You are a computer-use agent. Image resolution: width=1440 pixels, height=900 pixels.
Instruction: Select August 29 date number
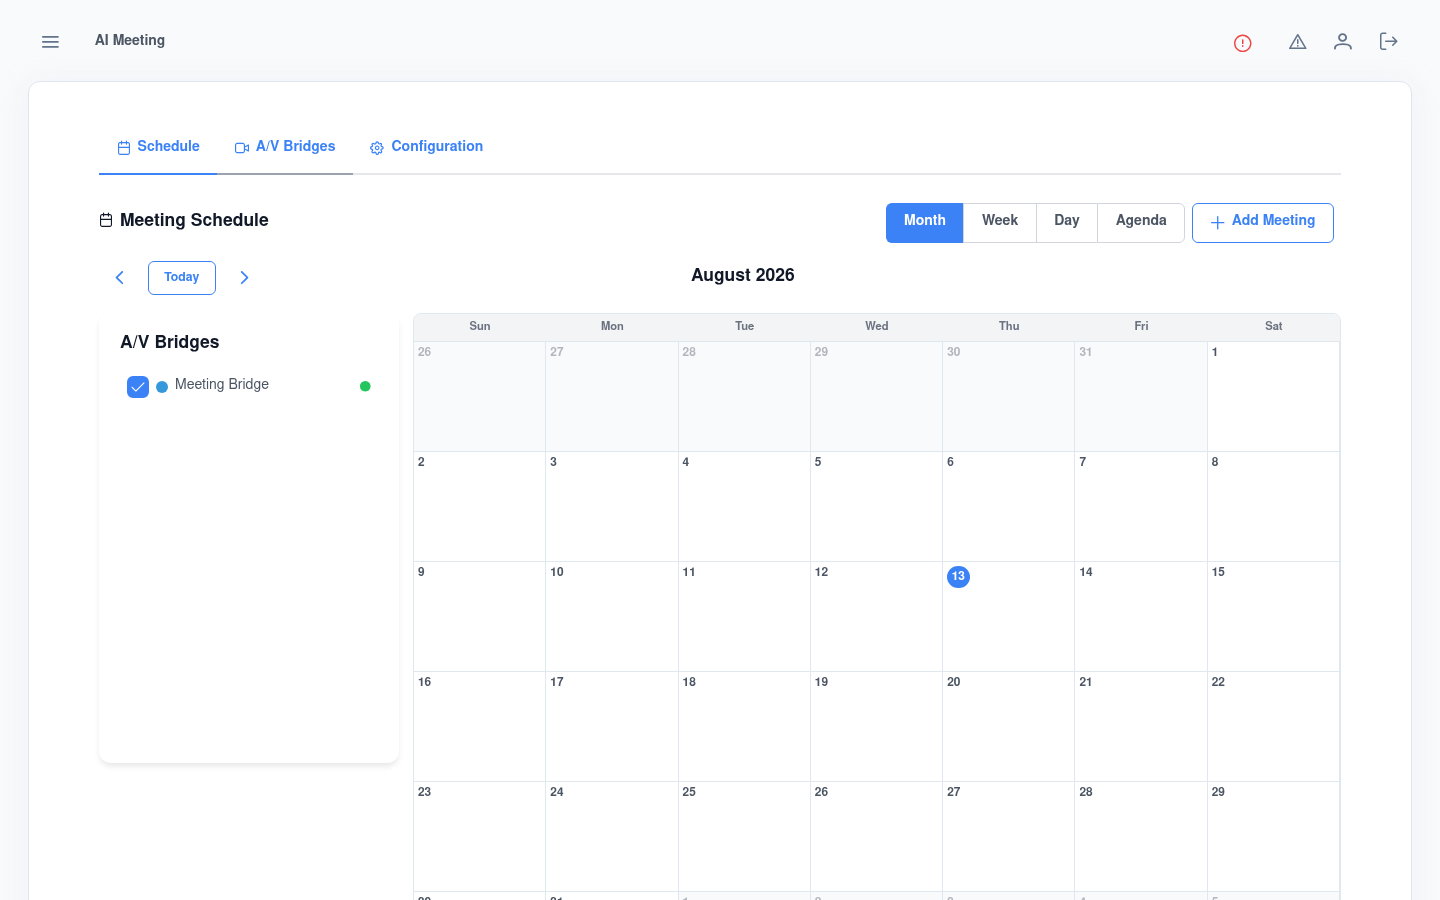[x=1218, y=792]
